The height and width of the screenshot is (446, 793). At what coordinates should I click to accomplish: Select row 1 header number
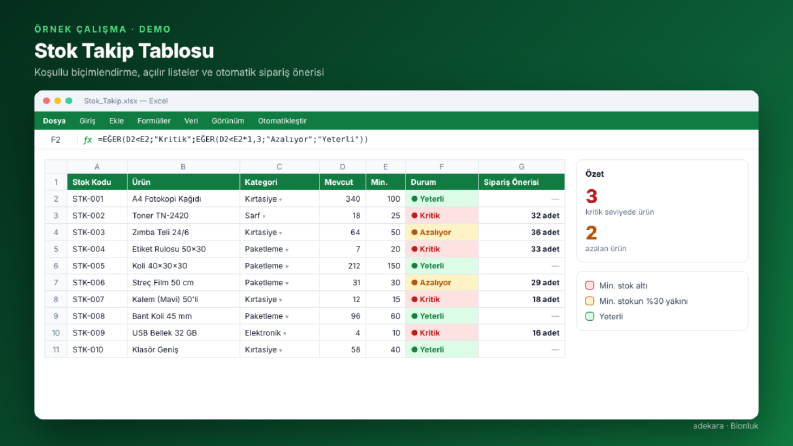tap(56, 182)
